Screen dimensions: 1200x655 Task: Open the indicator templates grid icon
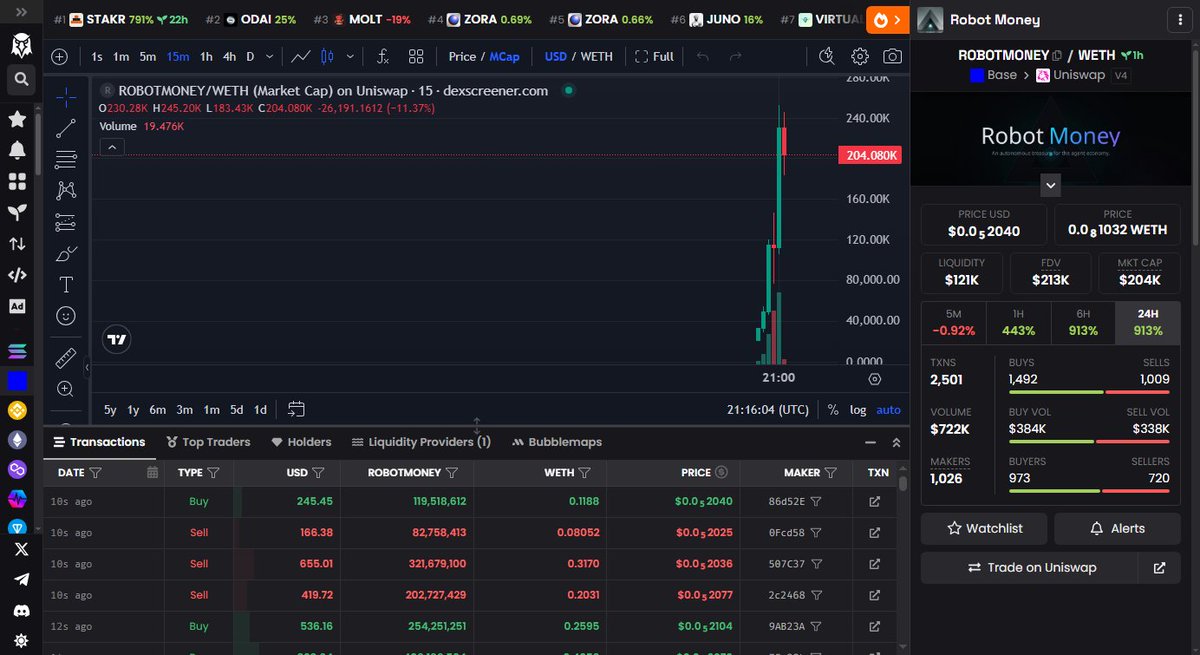pos(416,57)
